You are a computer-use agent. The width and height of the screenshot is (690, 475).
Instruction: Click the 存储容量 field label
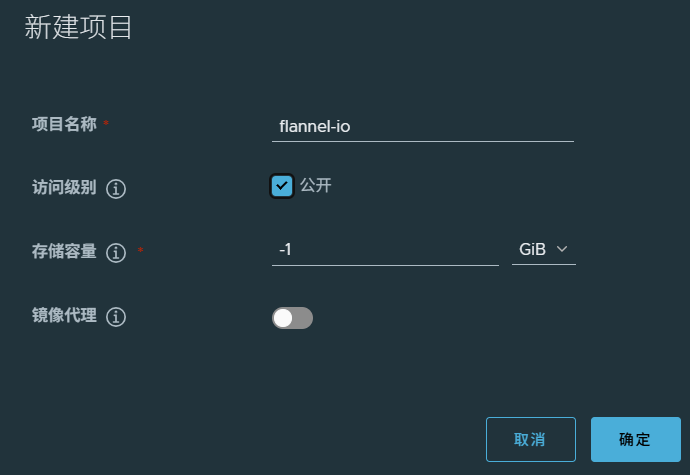click(x=64, y=251)
